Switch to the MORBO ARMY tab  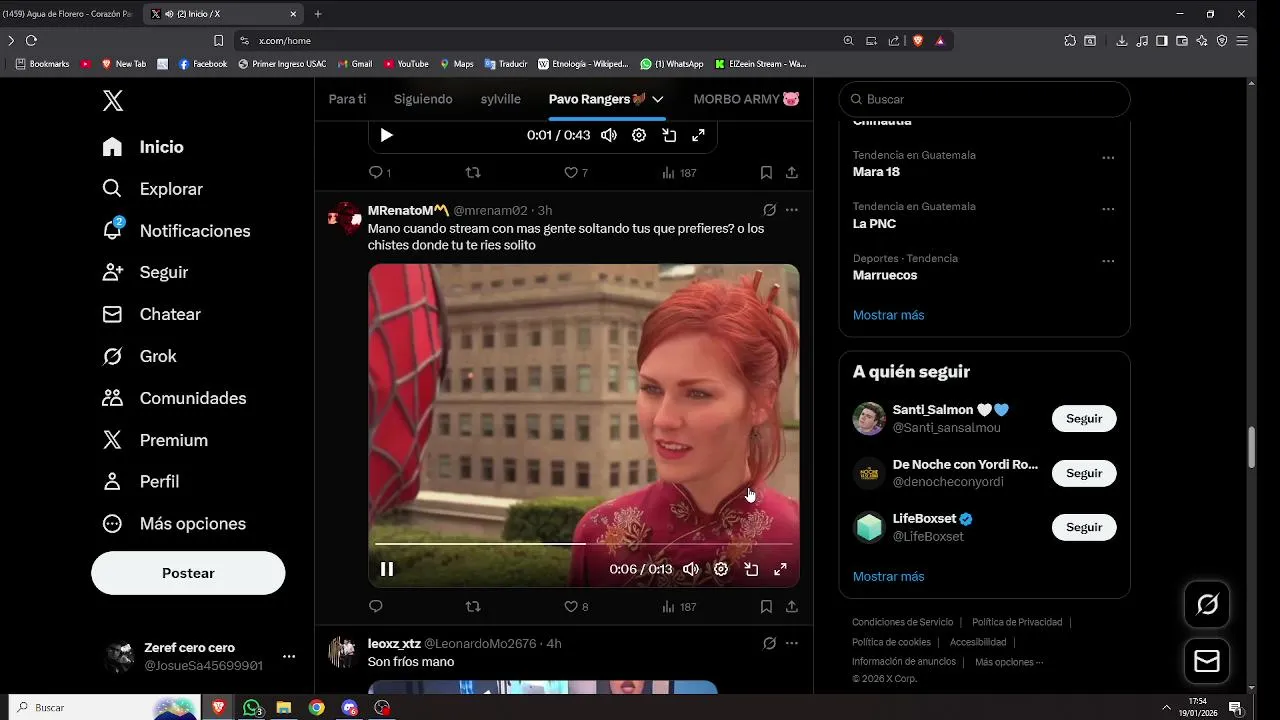tap(746, 99)
